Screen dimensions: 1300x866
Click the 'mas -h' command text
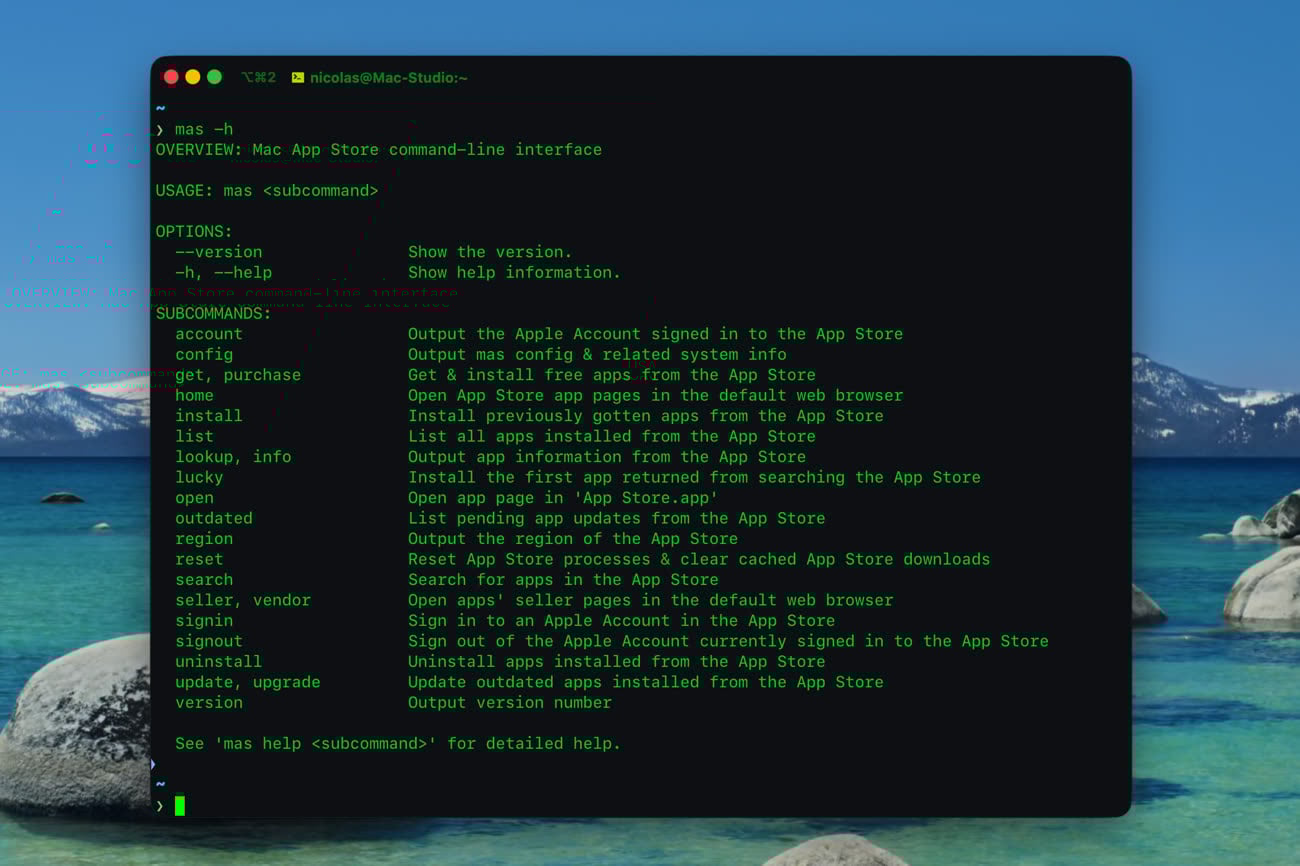(x=203, y=129)
